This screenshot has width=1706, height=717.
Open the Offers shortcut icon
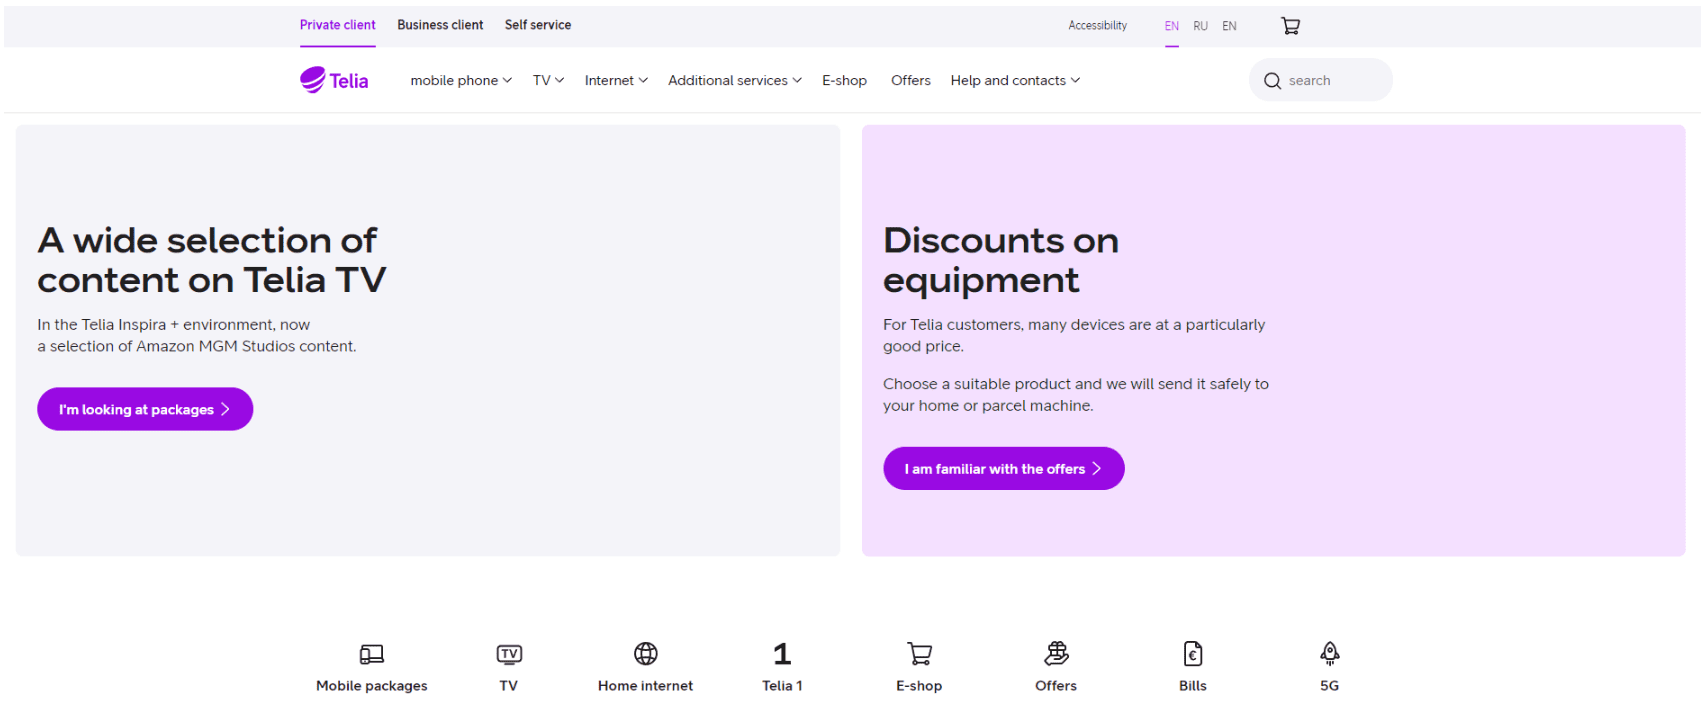pyautogui.click(x=1056, y=654)
